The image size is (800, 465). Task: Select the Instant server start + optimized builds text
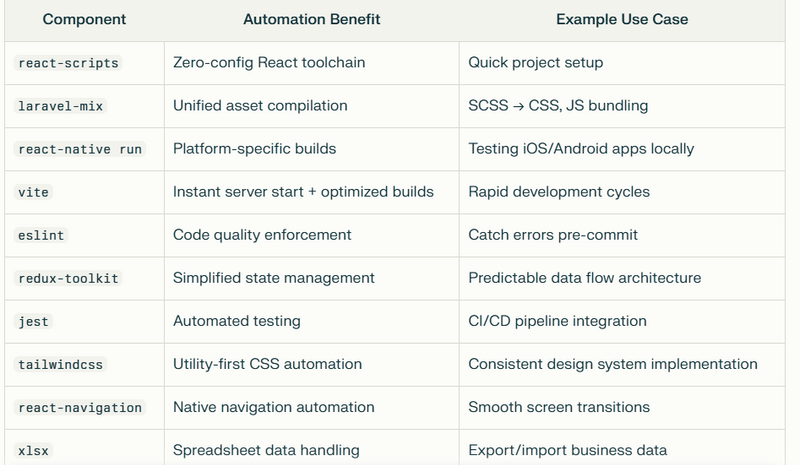click(303, 192)
